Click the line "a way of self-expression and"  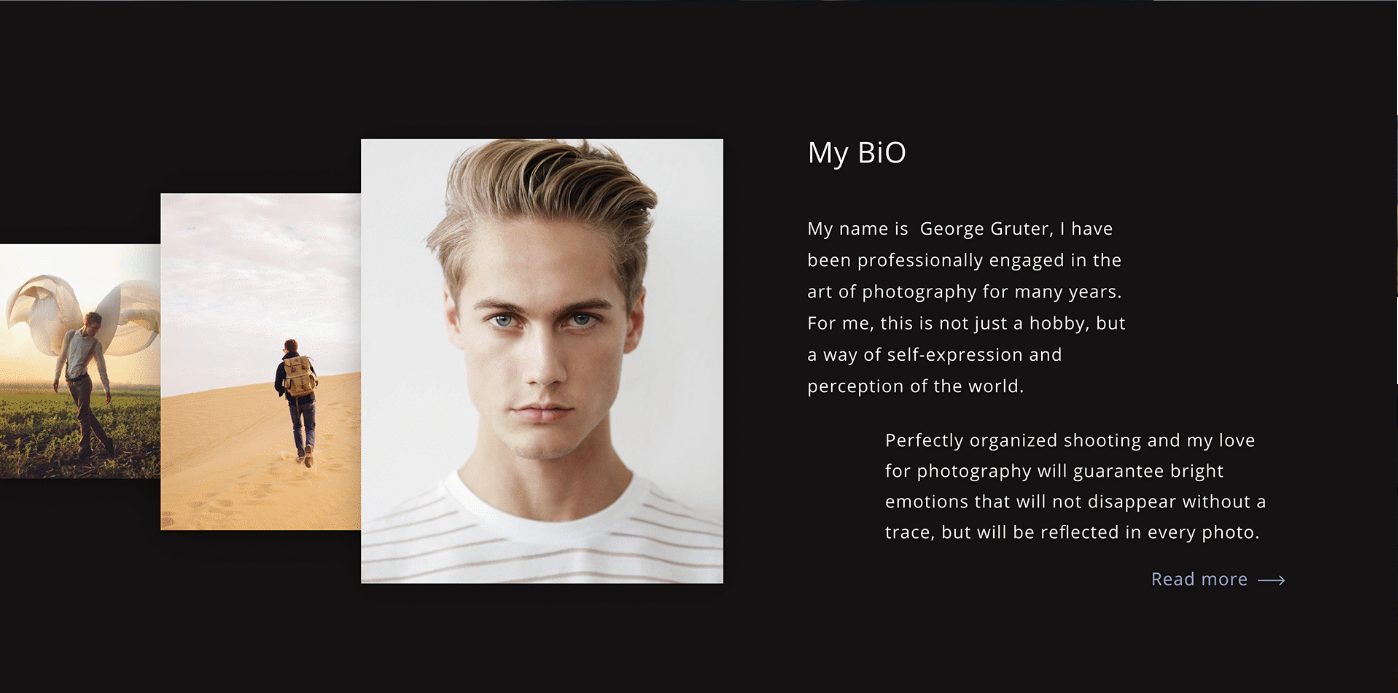(935, 355)
